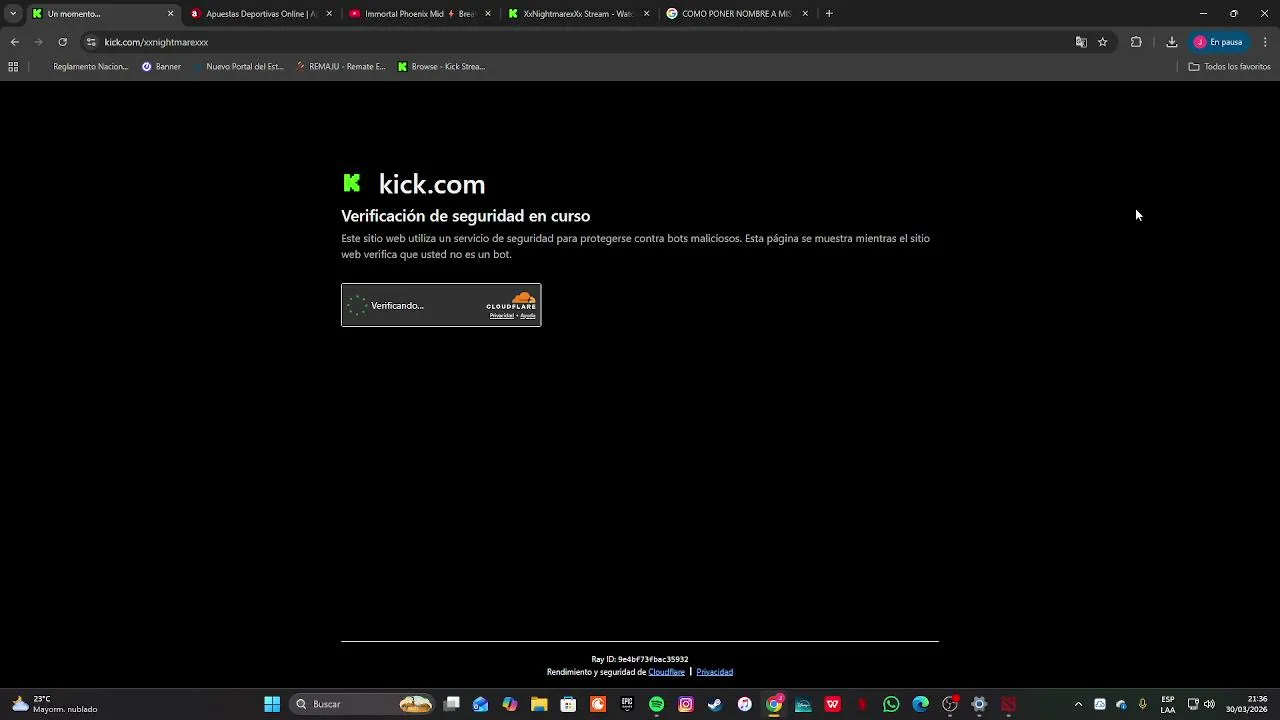Open the Cloudflare link in the footer
Screen dimensions: 1280x720
(666, 672)
